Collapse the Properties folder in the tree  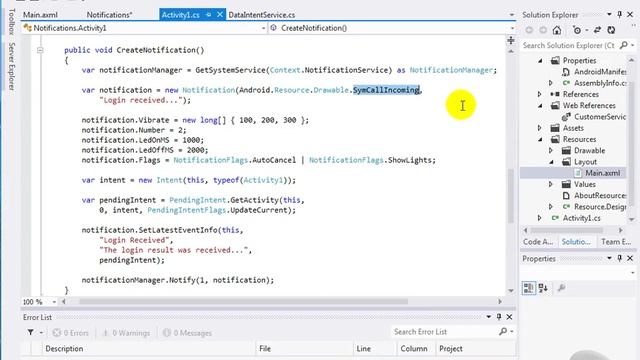(x=540, y=60)
